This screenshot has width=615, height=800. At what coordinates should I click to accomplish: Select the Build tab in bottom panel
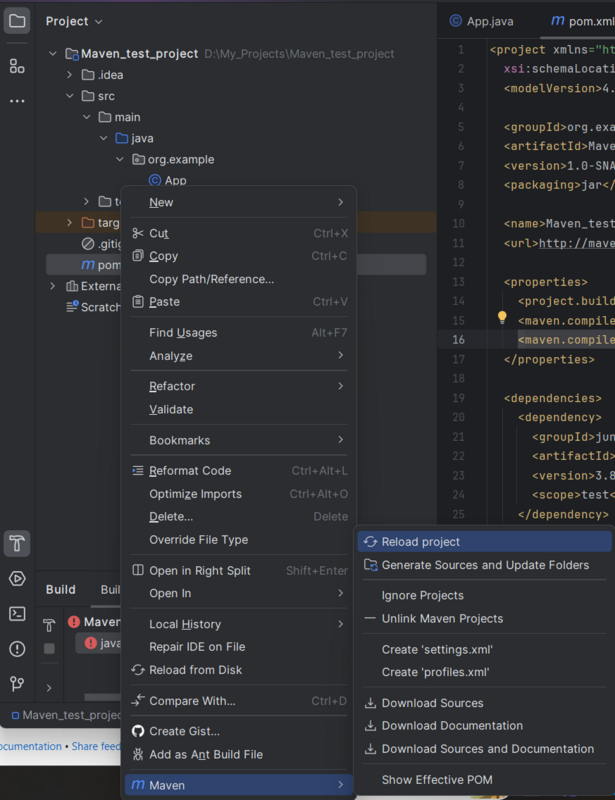[61, 589]
